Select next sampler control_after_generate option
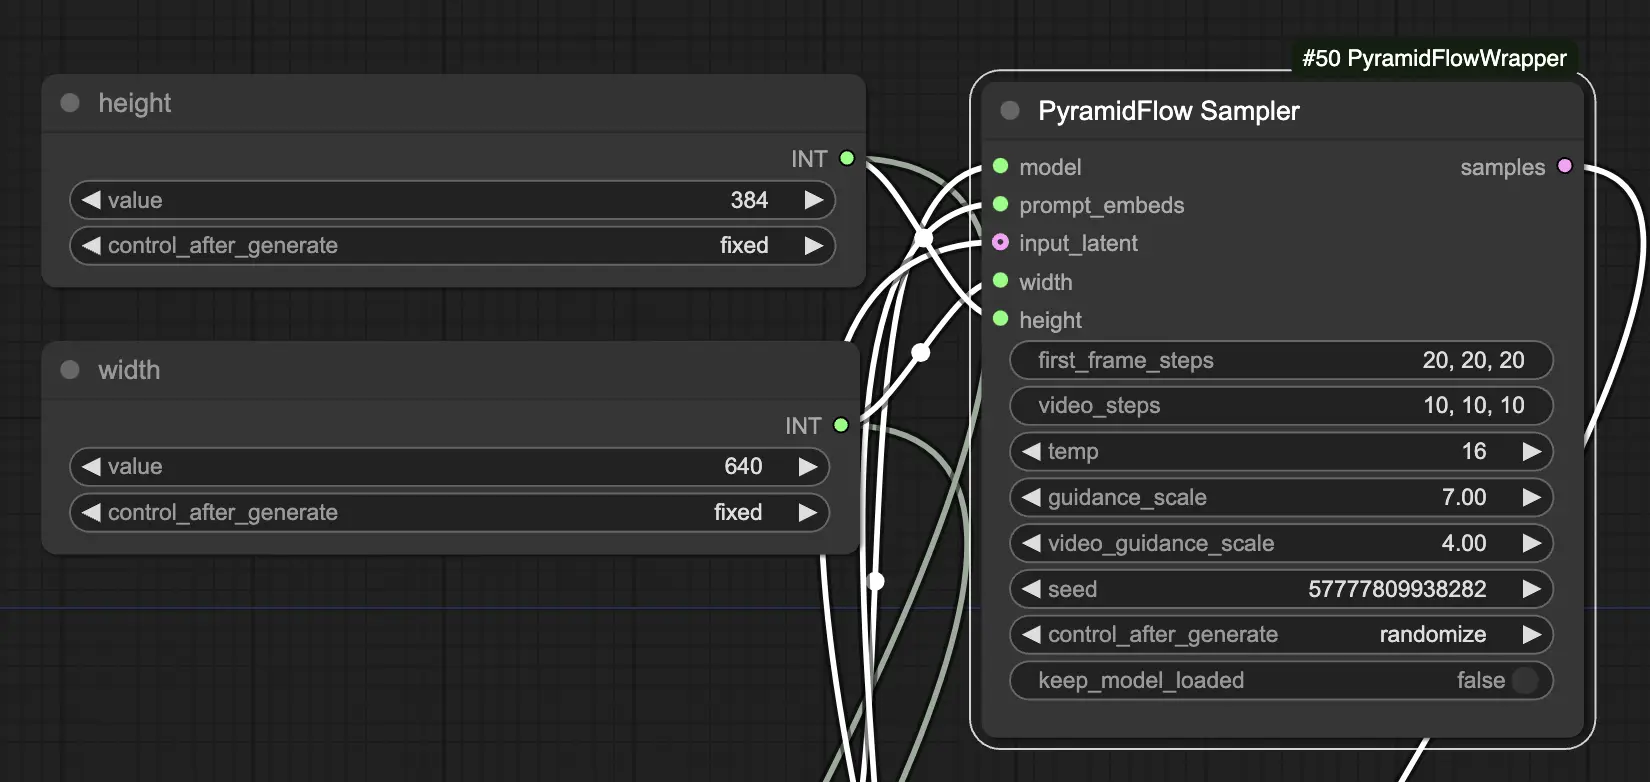Screen dimensions: 1650x782 (1532, 634)
